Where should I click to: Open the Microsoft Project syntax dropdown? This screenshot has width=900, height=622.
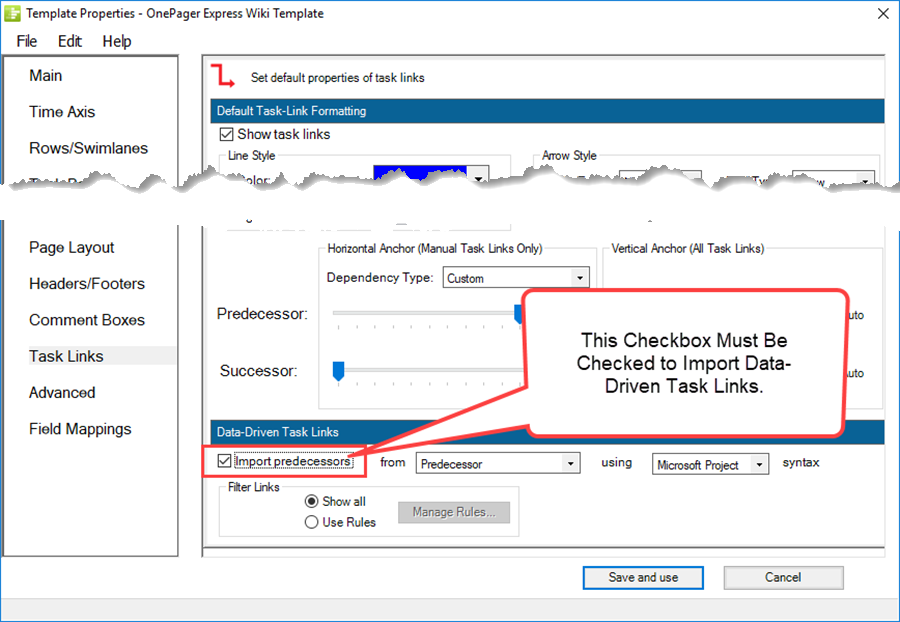point(758,464)
